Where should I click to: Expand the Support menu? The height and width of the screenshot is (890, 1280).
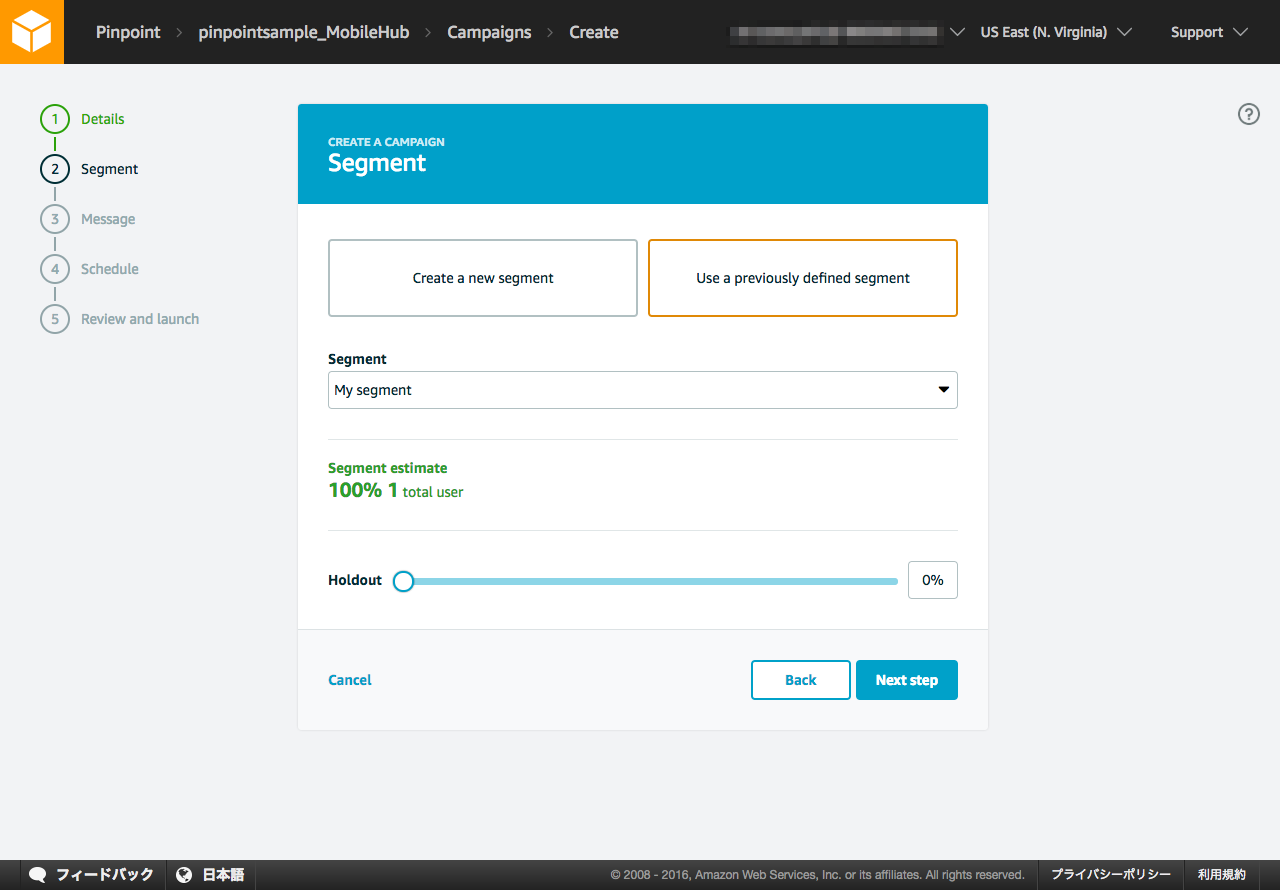1209,32
